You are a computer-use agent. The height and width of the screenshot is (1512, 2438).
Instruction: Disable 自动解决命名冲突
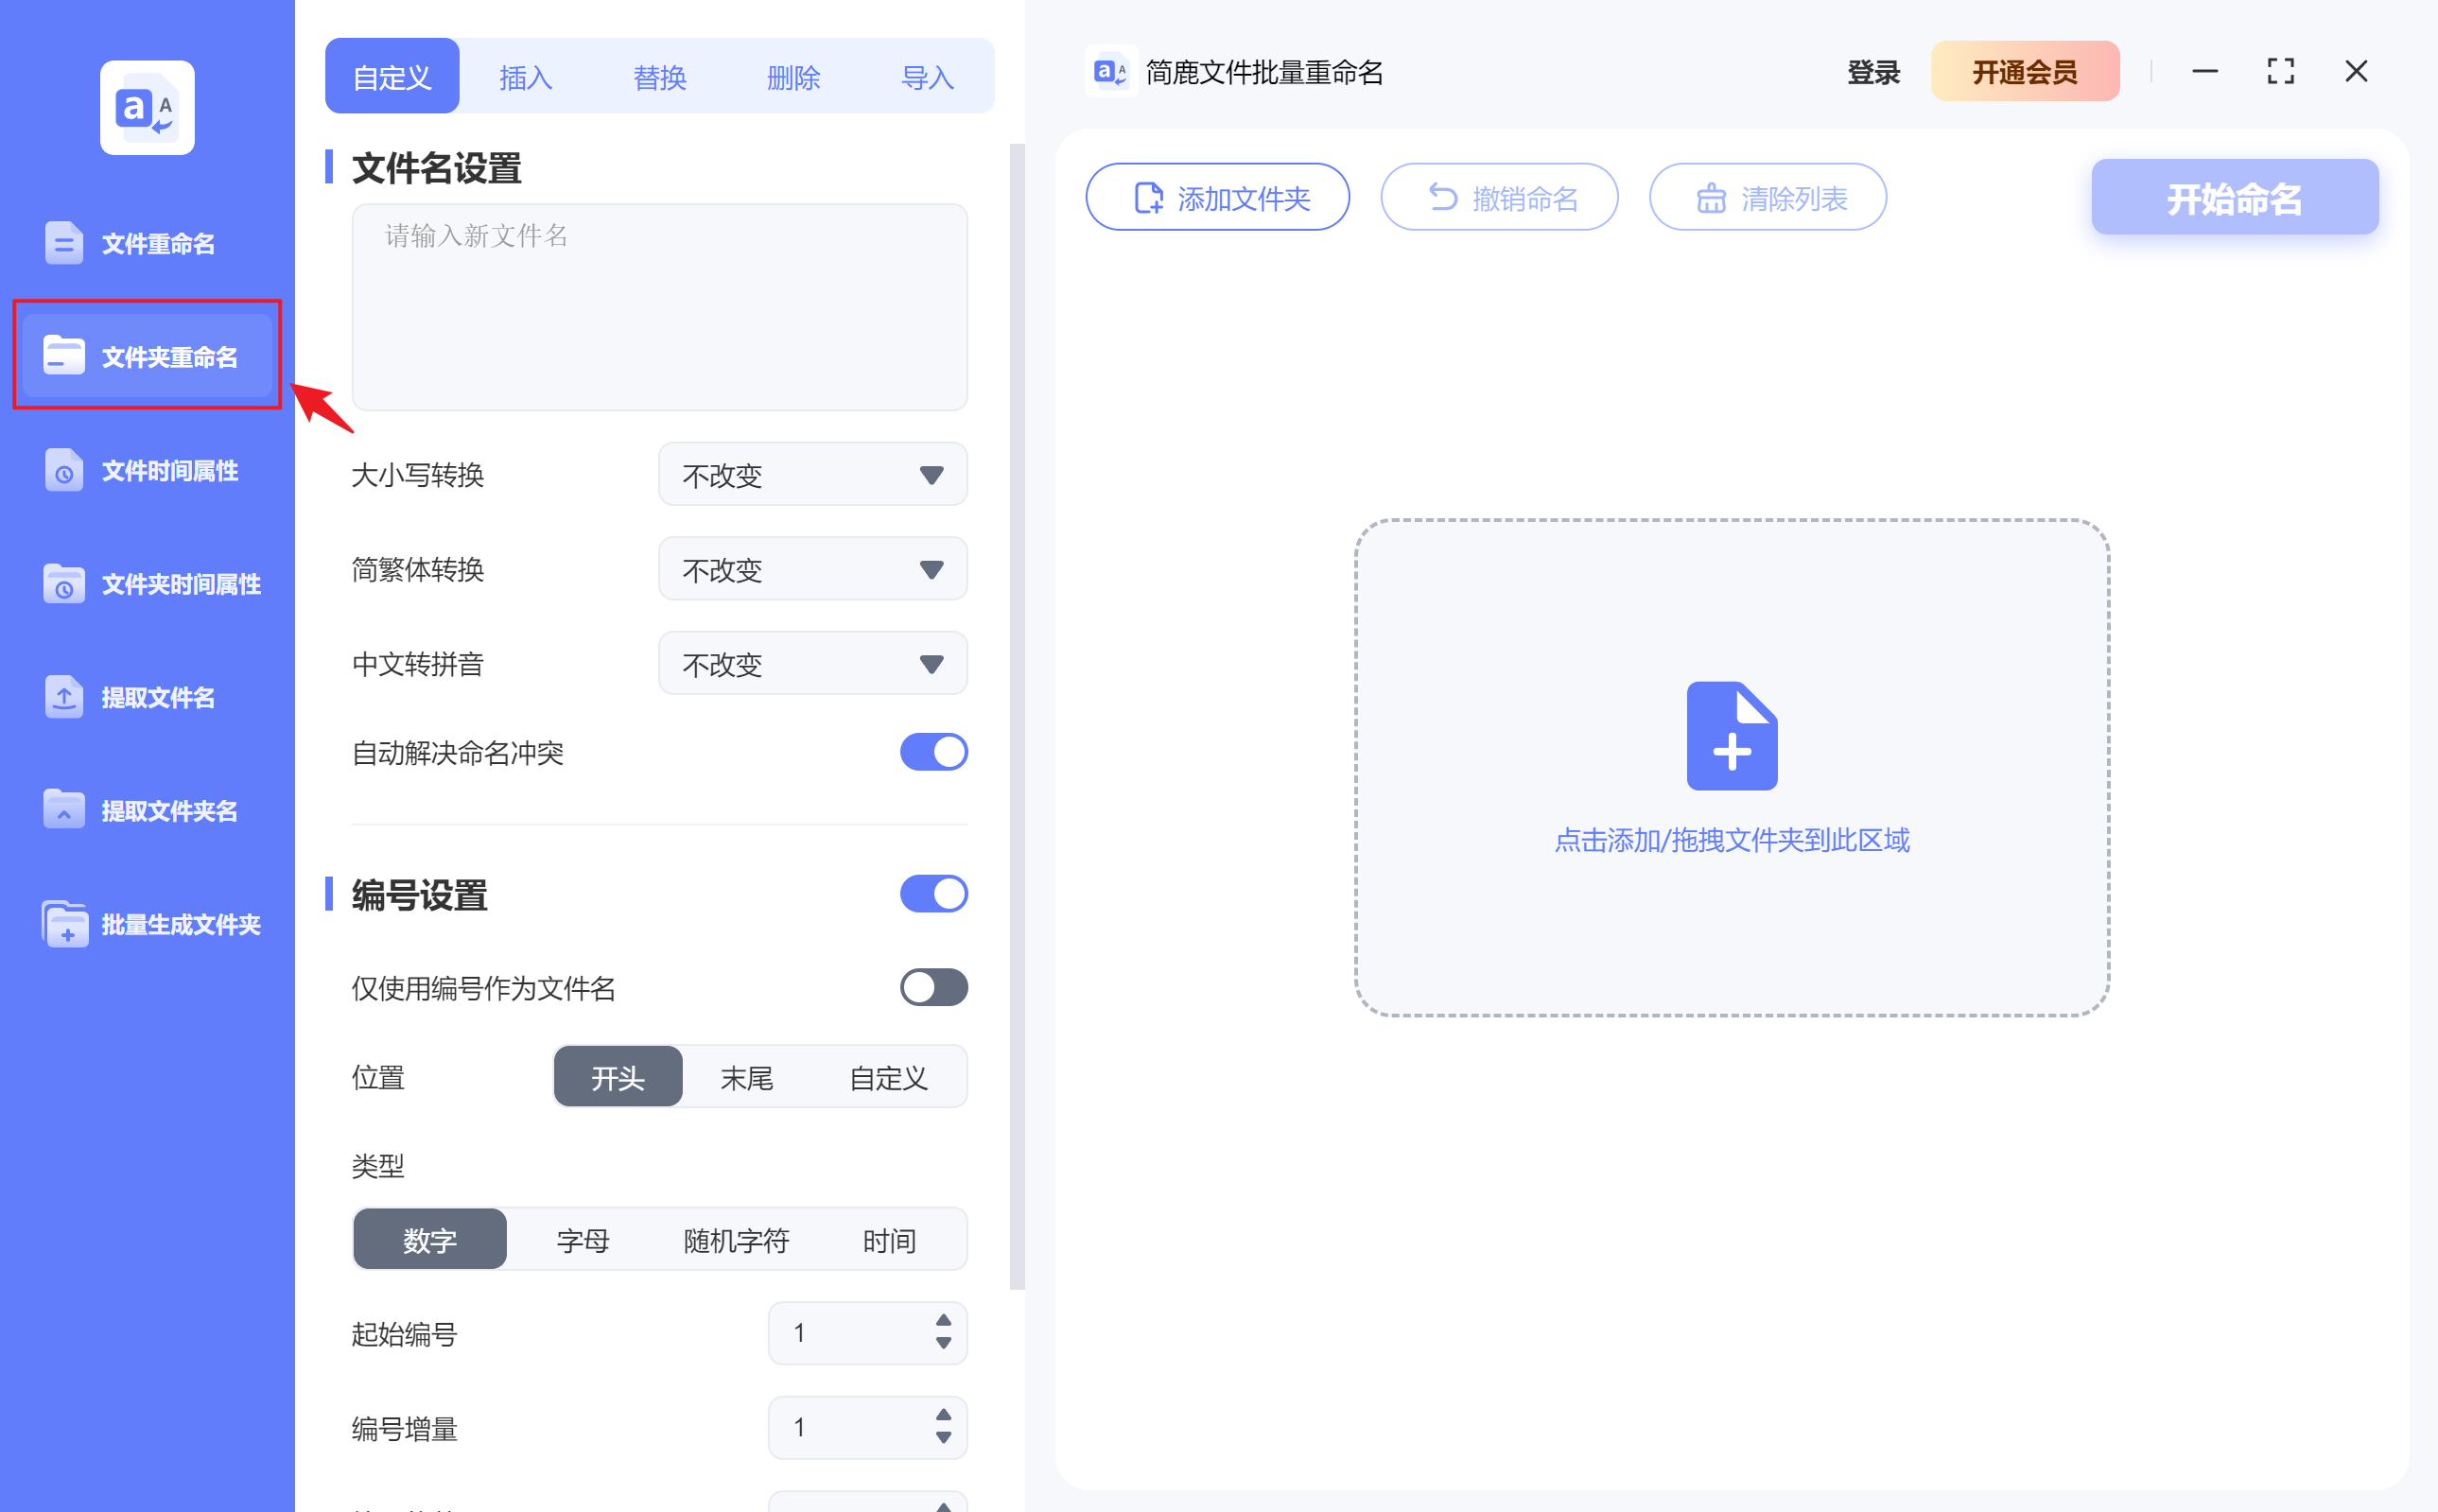coord(933,752)
